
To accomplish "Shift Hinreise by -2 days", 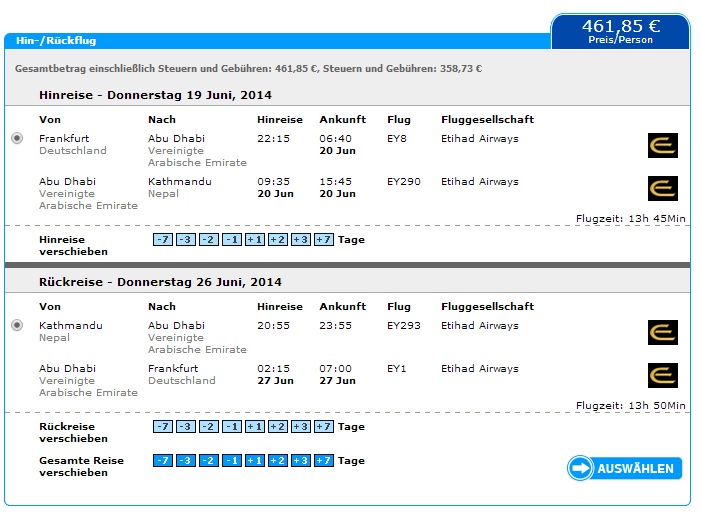I will (209, 240).
